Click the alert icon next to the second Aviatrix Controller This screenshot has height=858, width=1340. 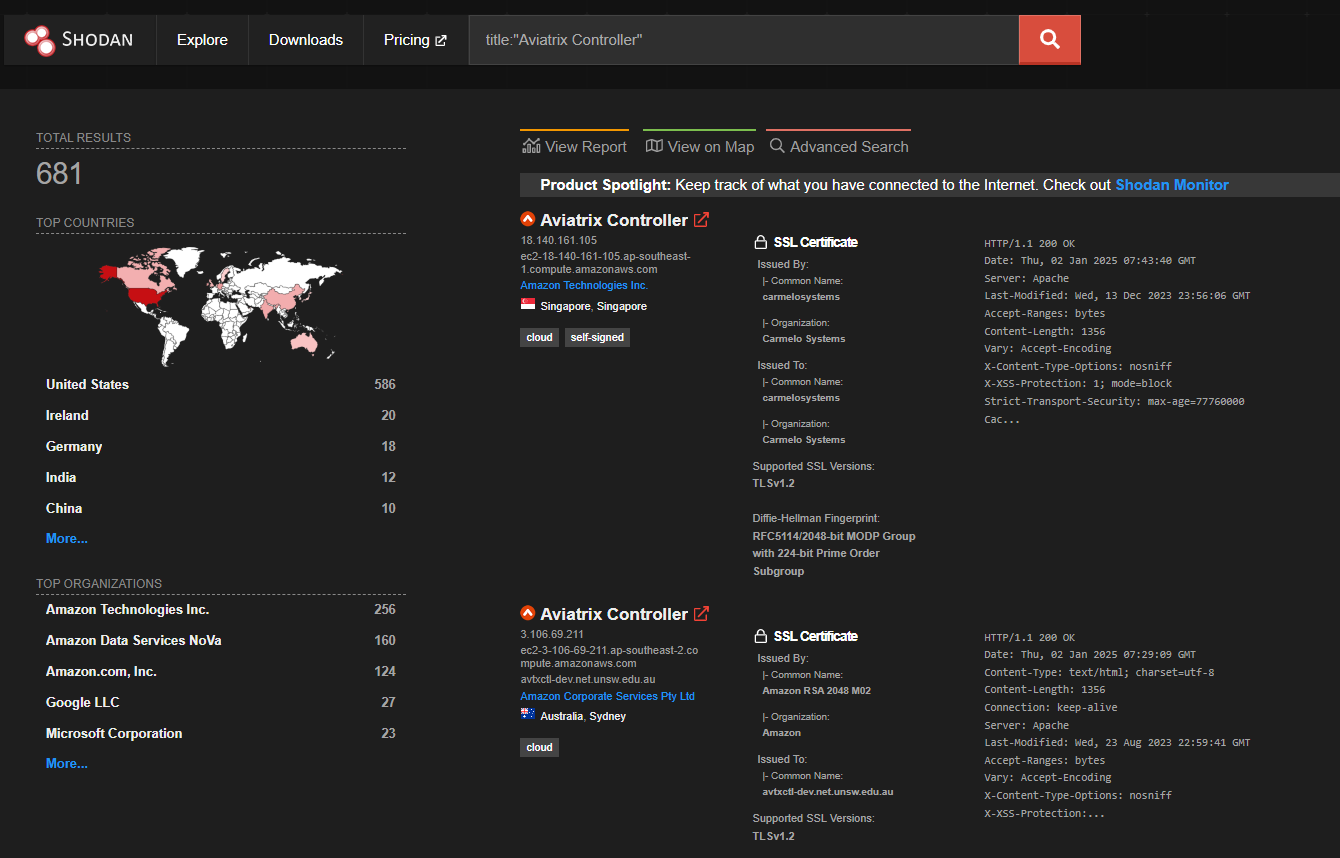click(527, 612)
